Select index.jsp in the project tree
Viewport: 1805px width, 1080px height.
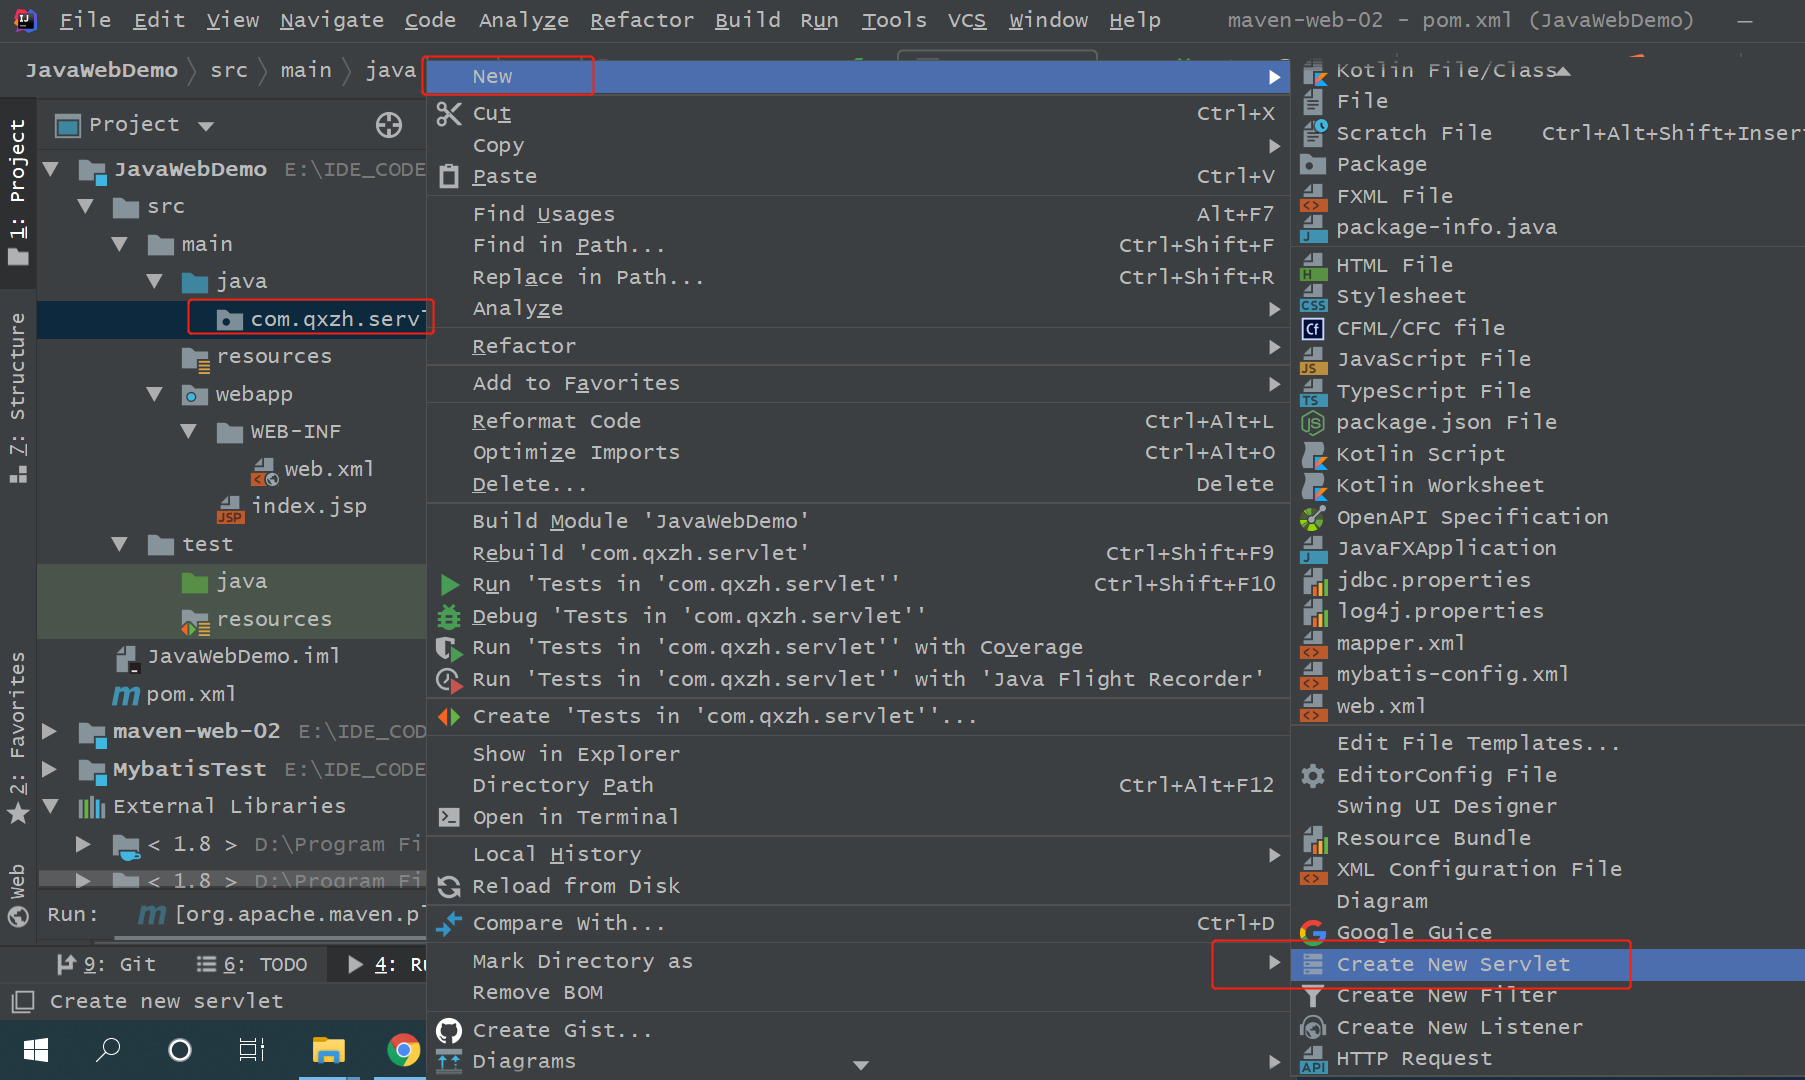click(x=309, y=507)
